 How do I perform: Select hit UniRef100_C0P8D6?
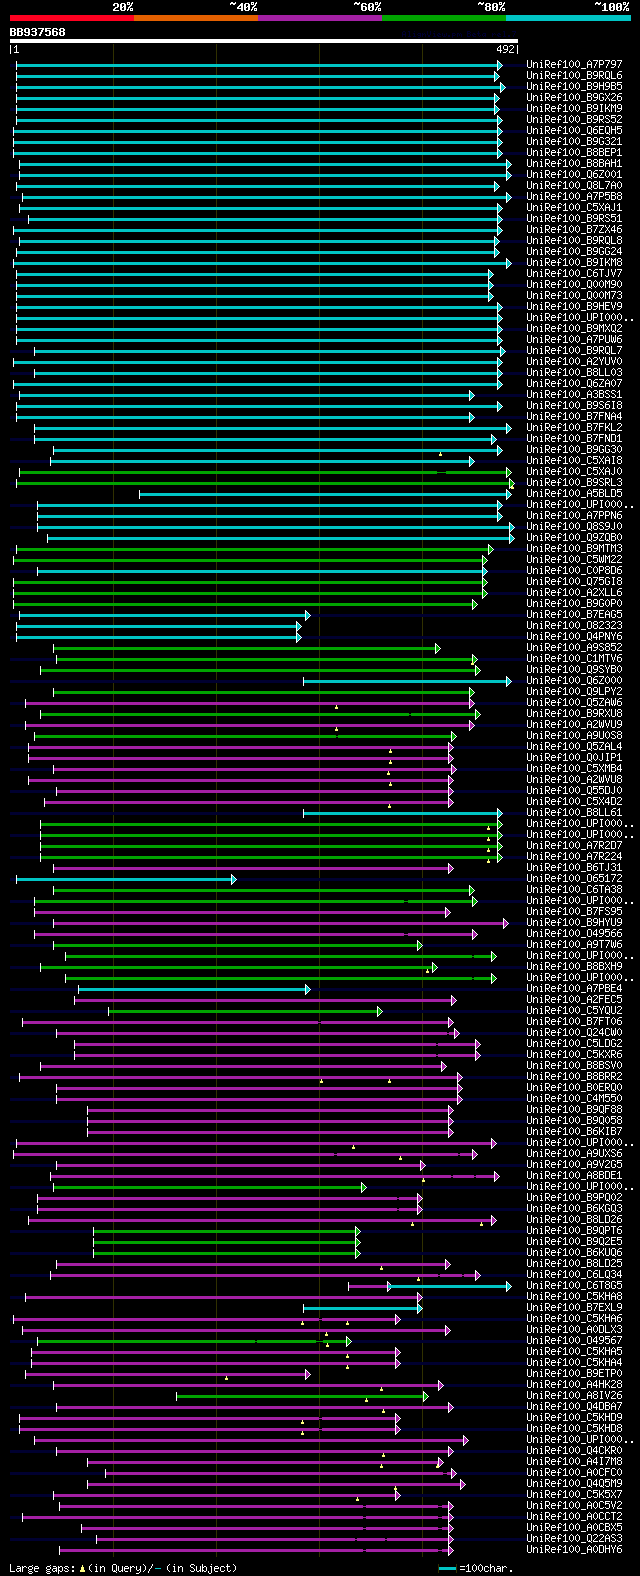[x=574, y=570]
